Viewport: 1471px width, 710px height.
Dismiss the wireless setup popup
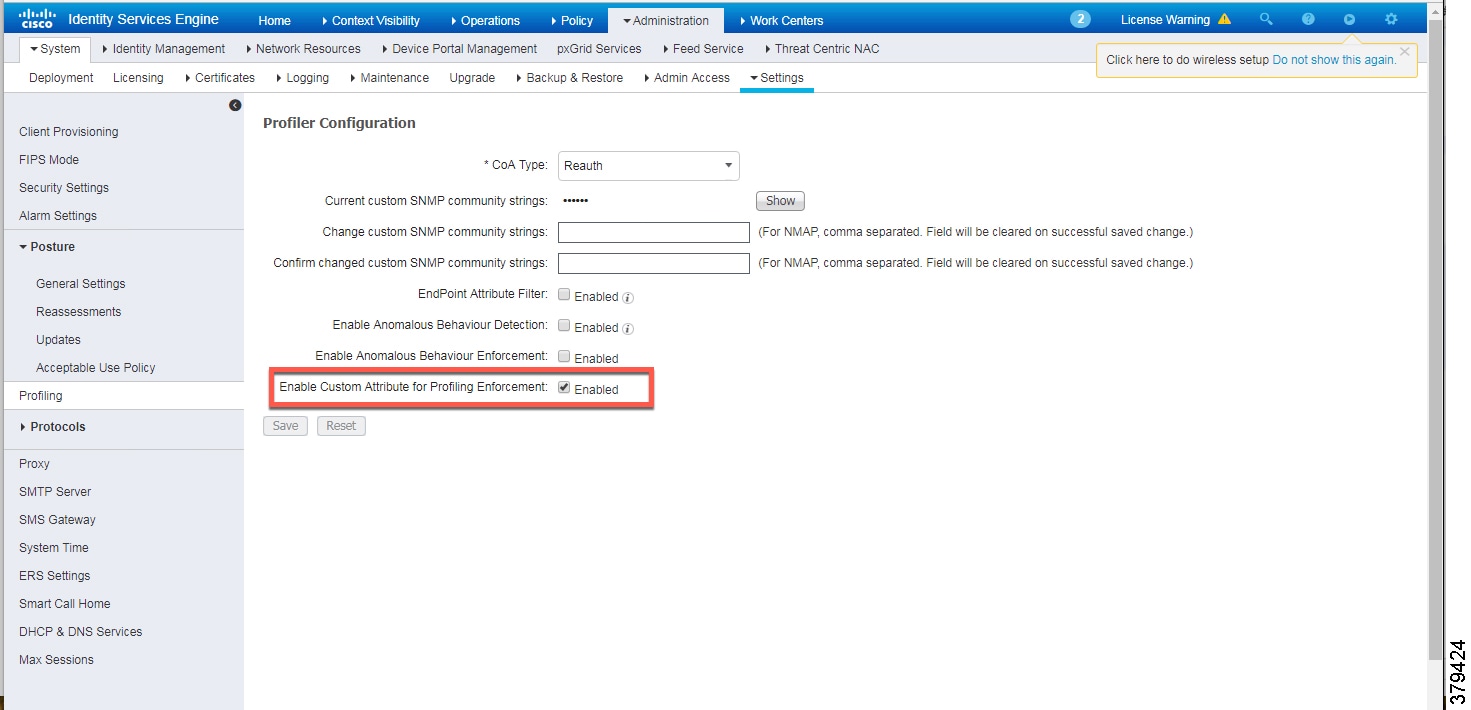[1405, 51]
